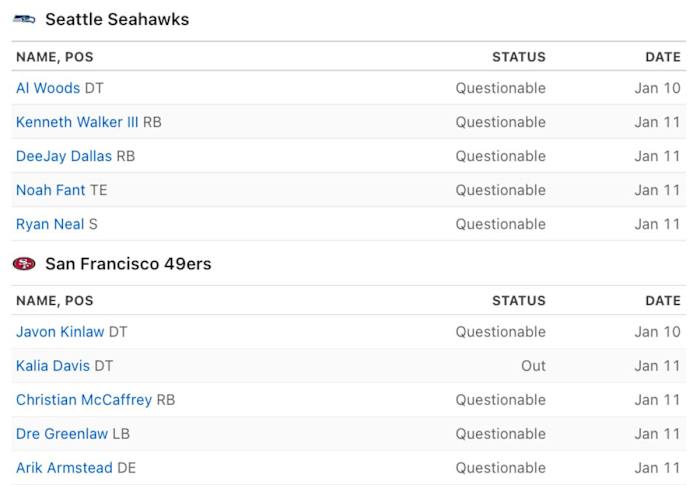
Task: Open Kenneth Walker III player link
Action: point(77,122)
